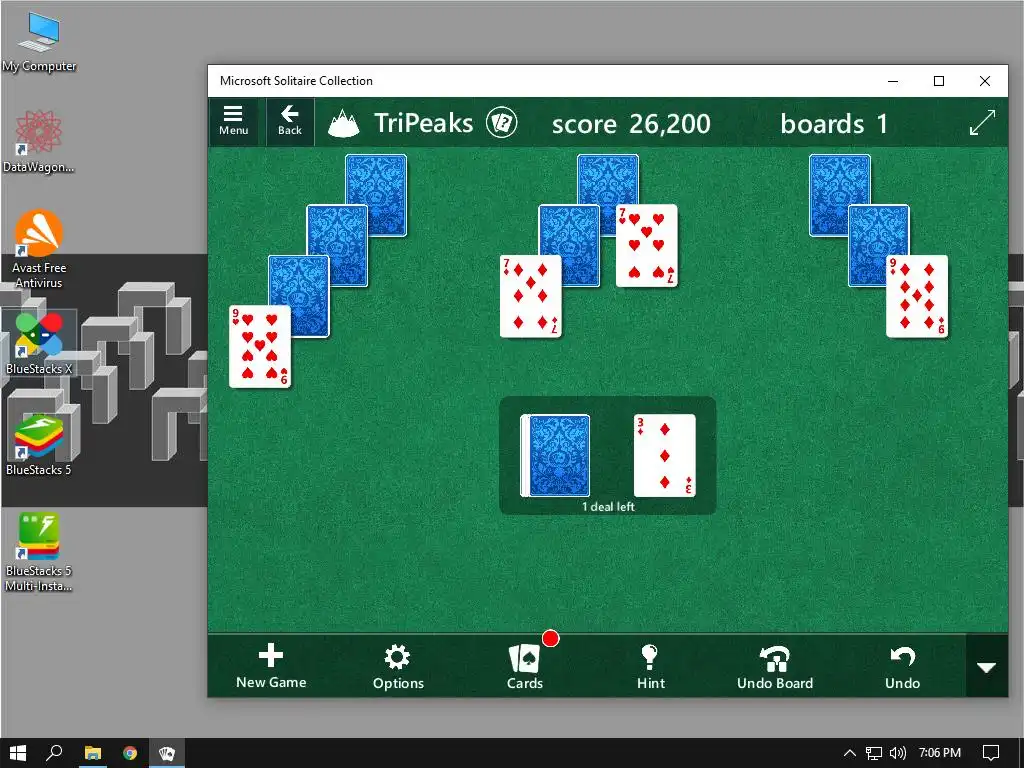
Task: Click the round cards badge beside TriPeaks
Action: click(501, 122)
